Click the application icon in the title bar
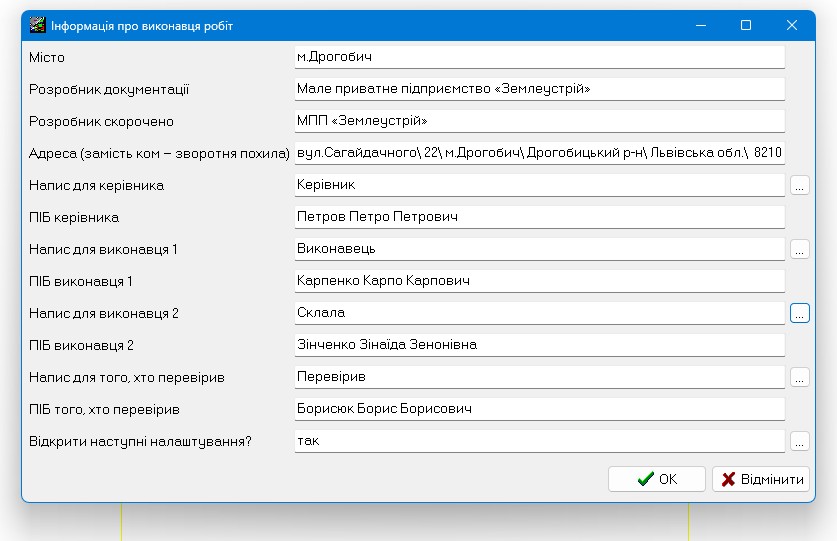The height and width of the screenshot is (541, 837). pyautogui.click(x=38, y=25)
